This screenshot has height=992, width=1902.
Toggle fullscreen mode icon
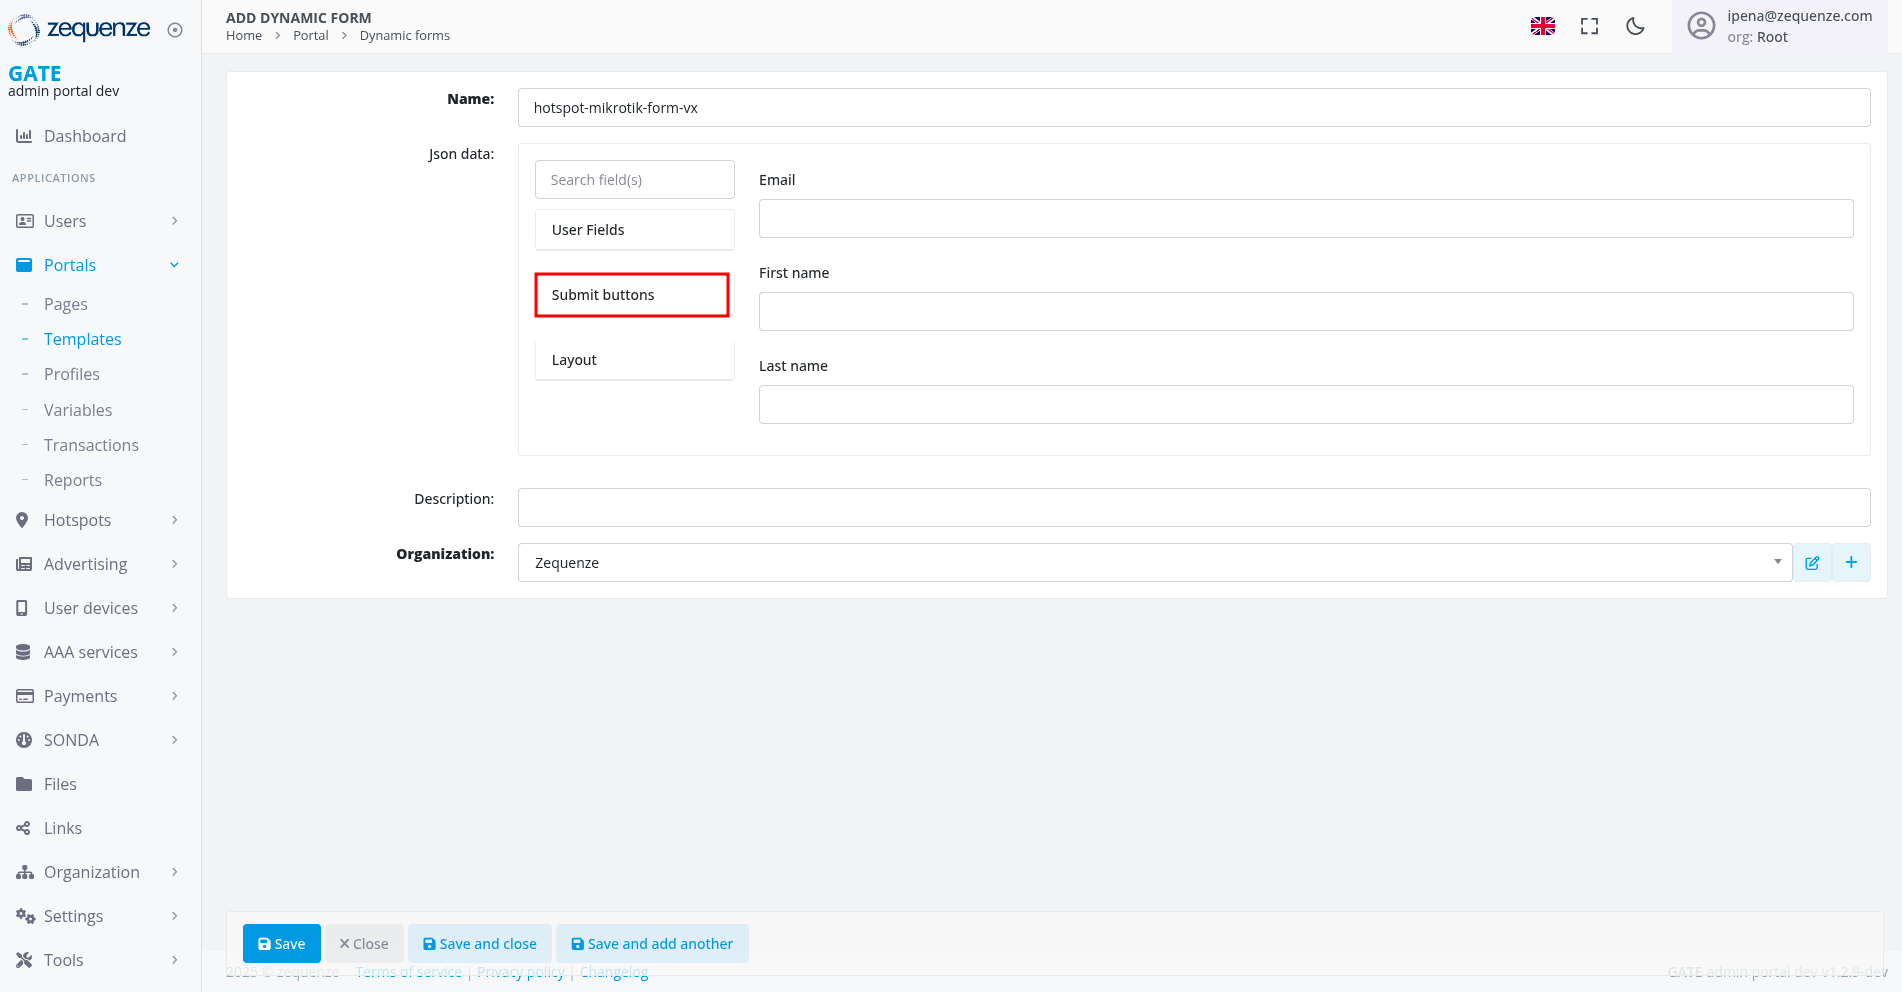pos(1589,26)
